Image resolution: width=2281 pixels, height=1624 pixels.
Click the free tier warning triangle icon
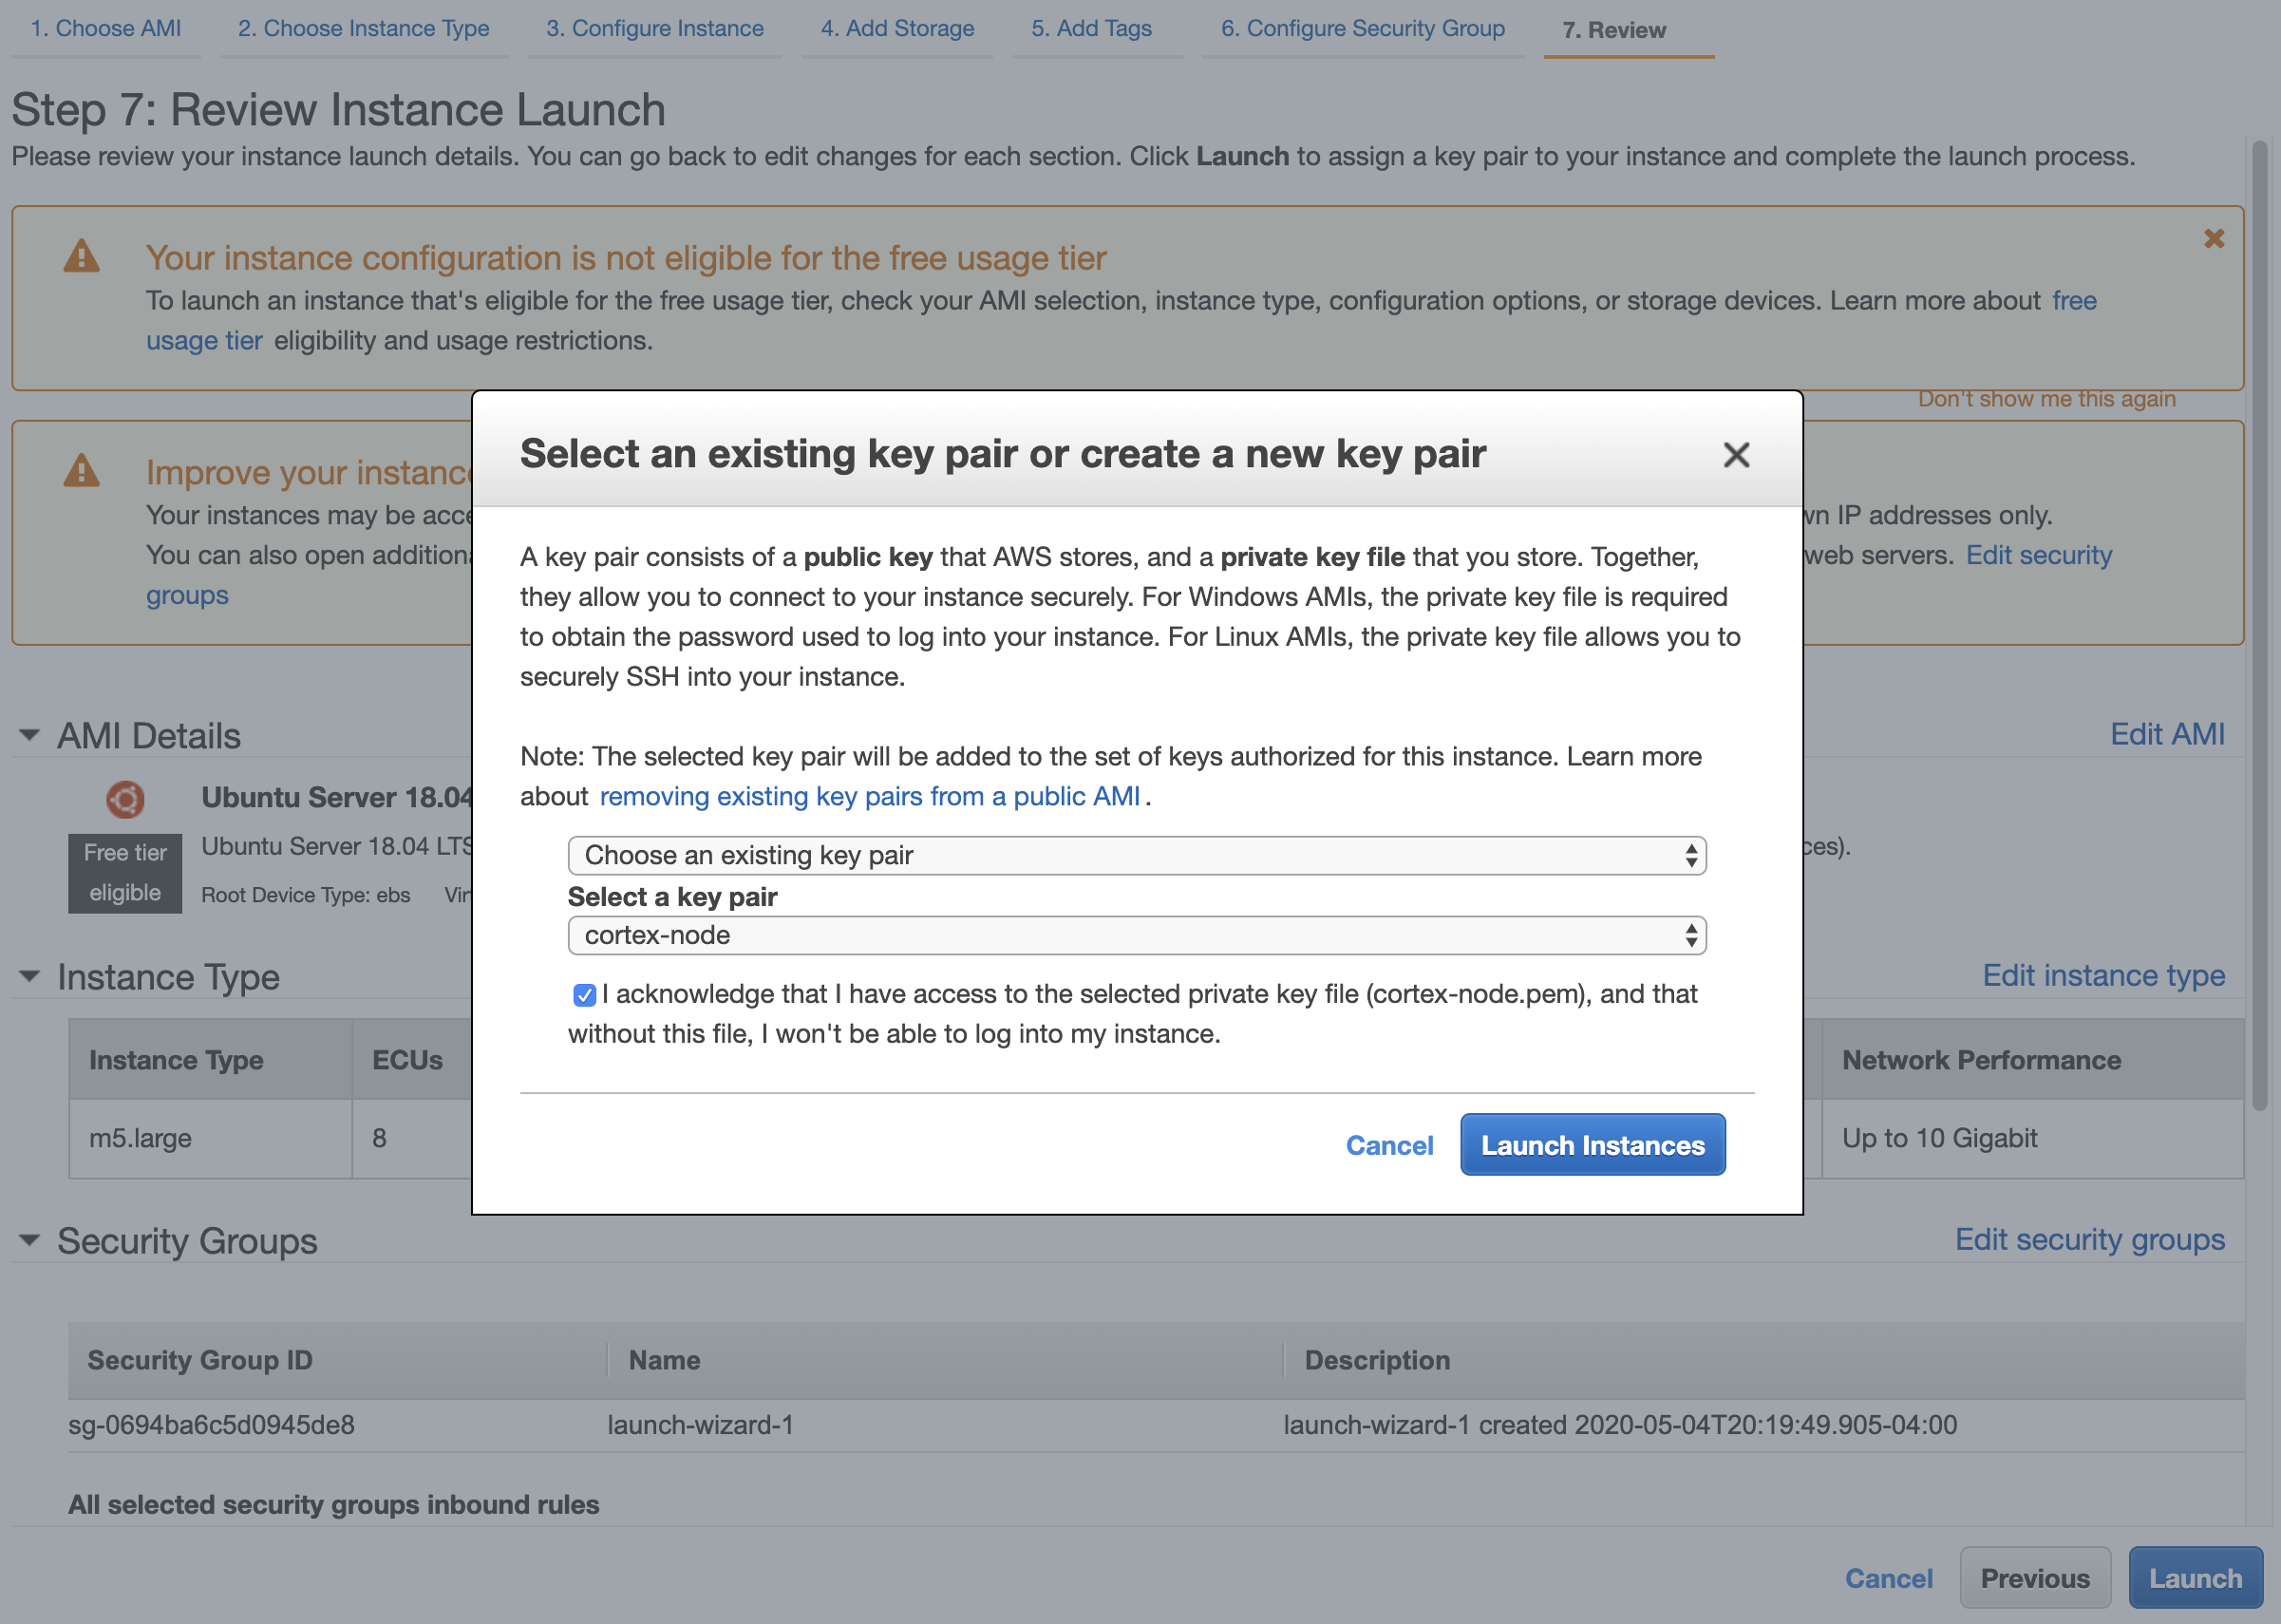tap(81, 257)
